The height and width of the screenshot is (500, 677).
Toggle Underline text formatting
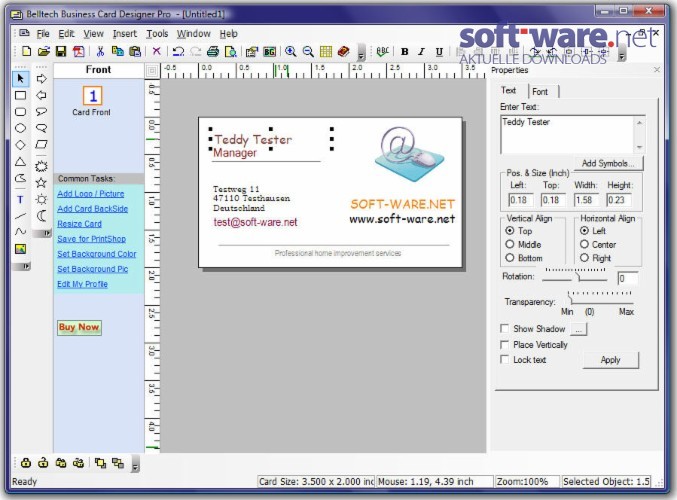439,52
